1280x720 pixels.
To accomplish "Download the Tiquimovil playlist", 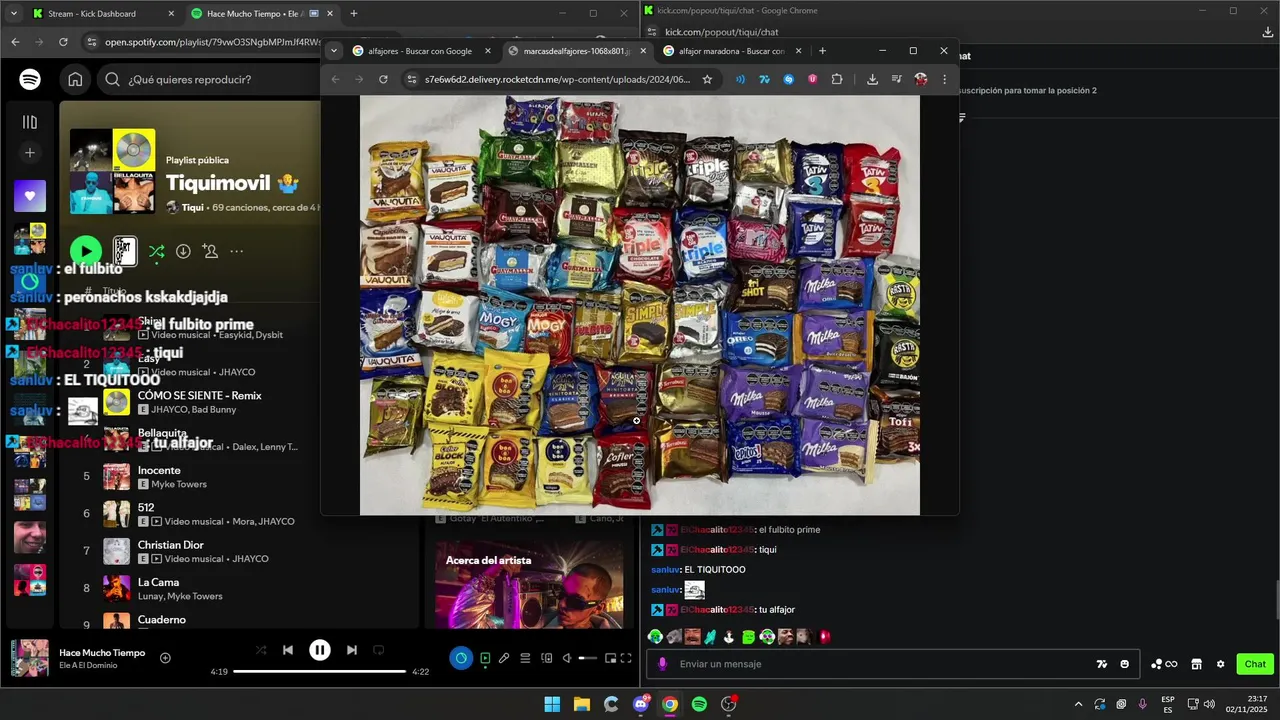I will point(183,251).
